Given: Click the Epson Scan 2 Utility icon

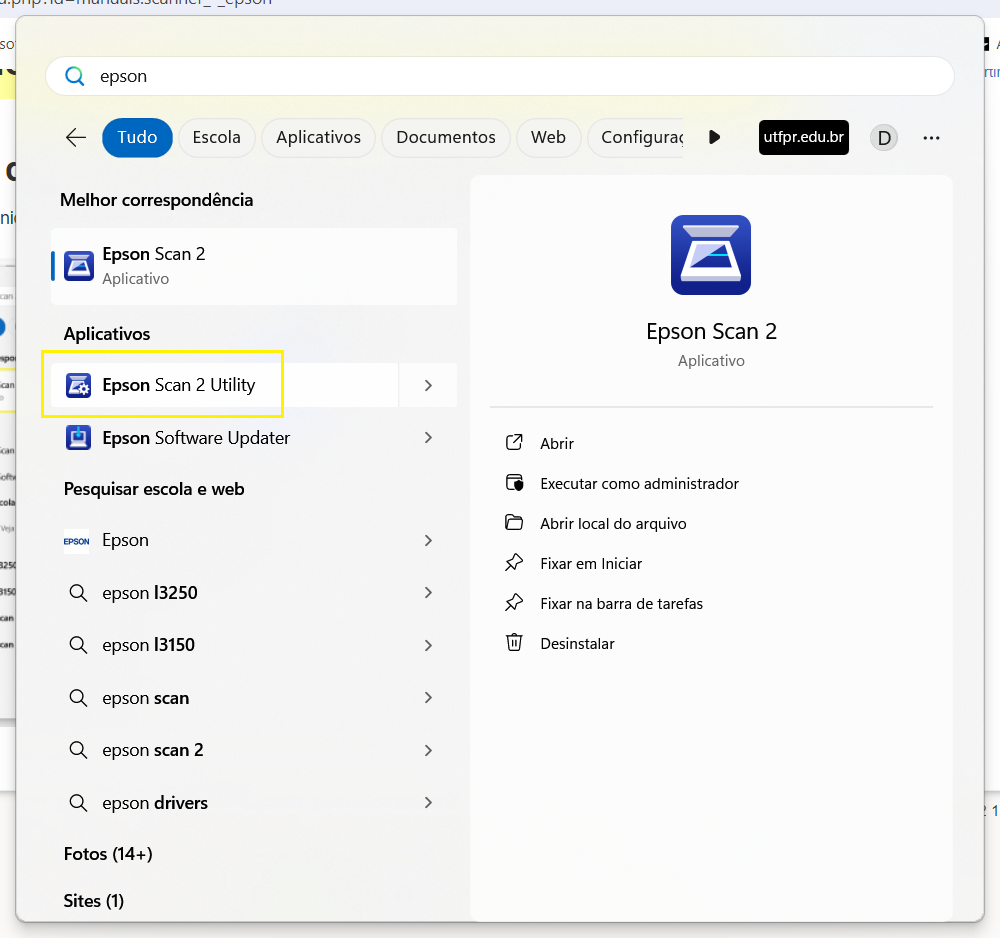Looking at the screenshot, I should [78, 385].
